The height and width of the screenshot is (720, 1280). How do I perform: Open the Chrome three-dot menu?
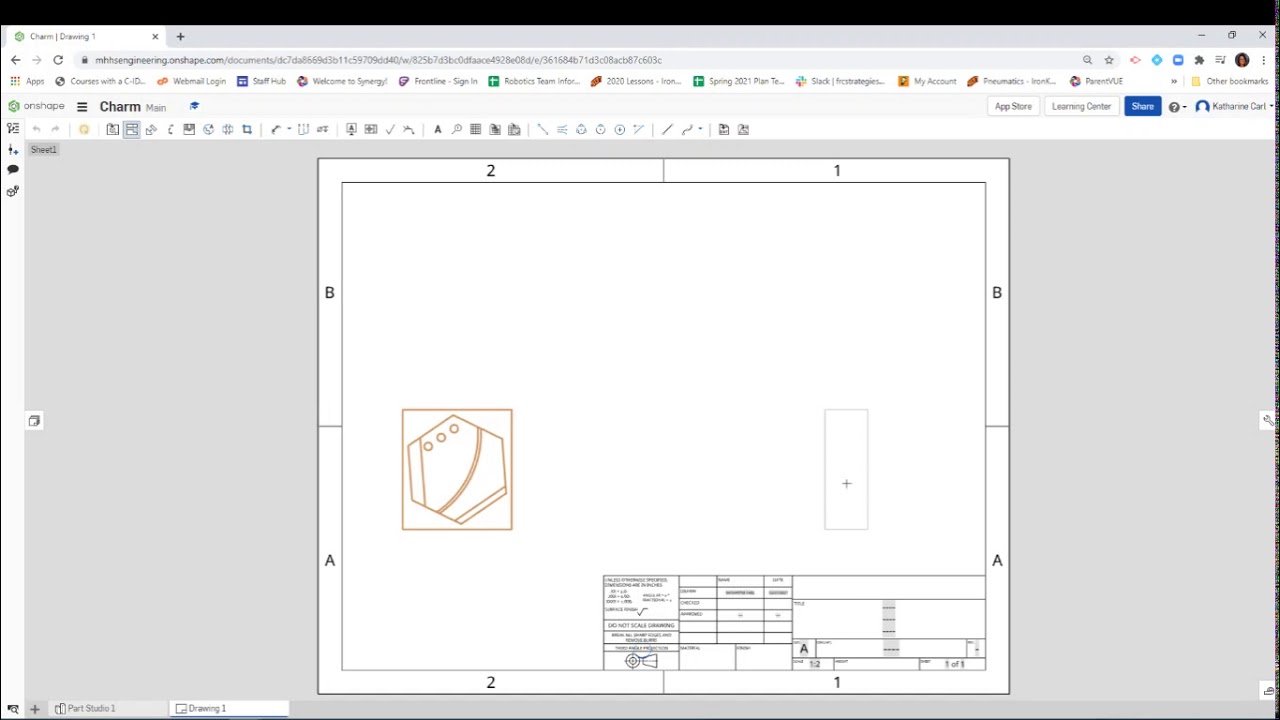coord(1264,60)
